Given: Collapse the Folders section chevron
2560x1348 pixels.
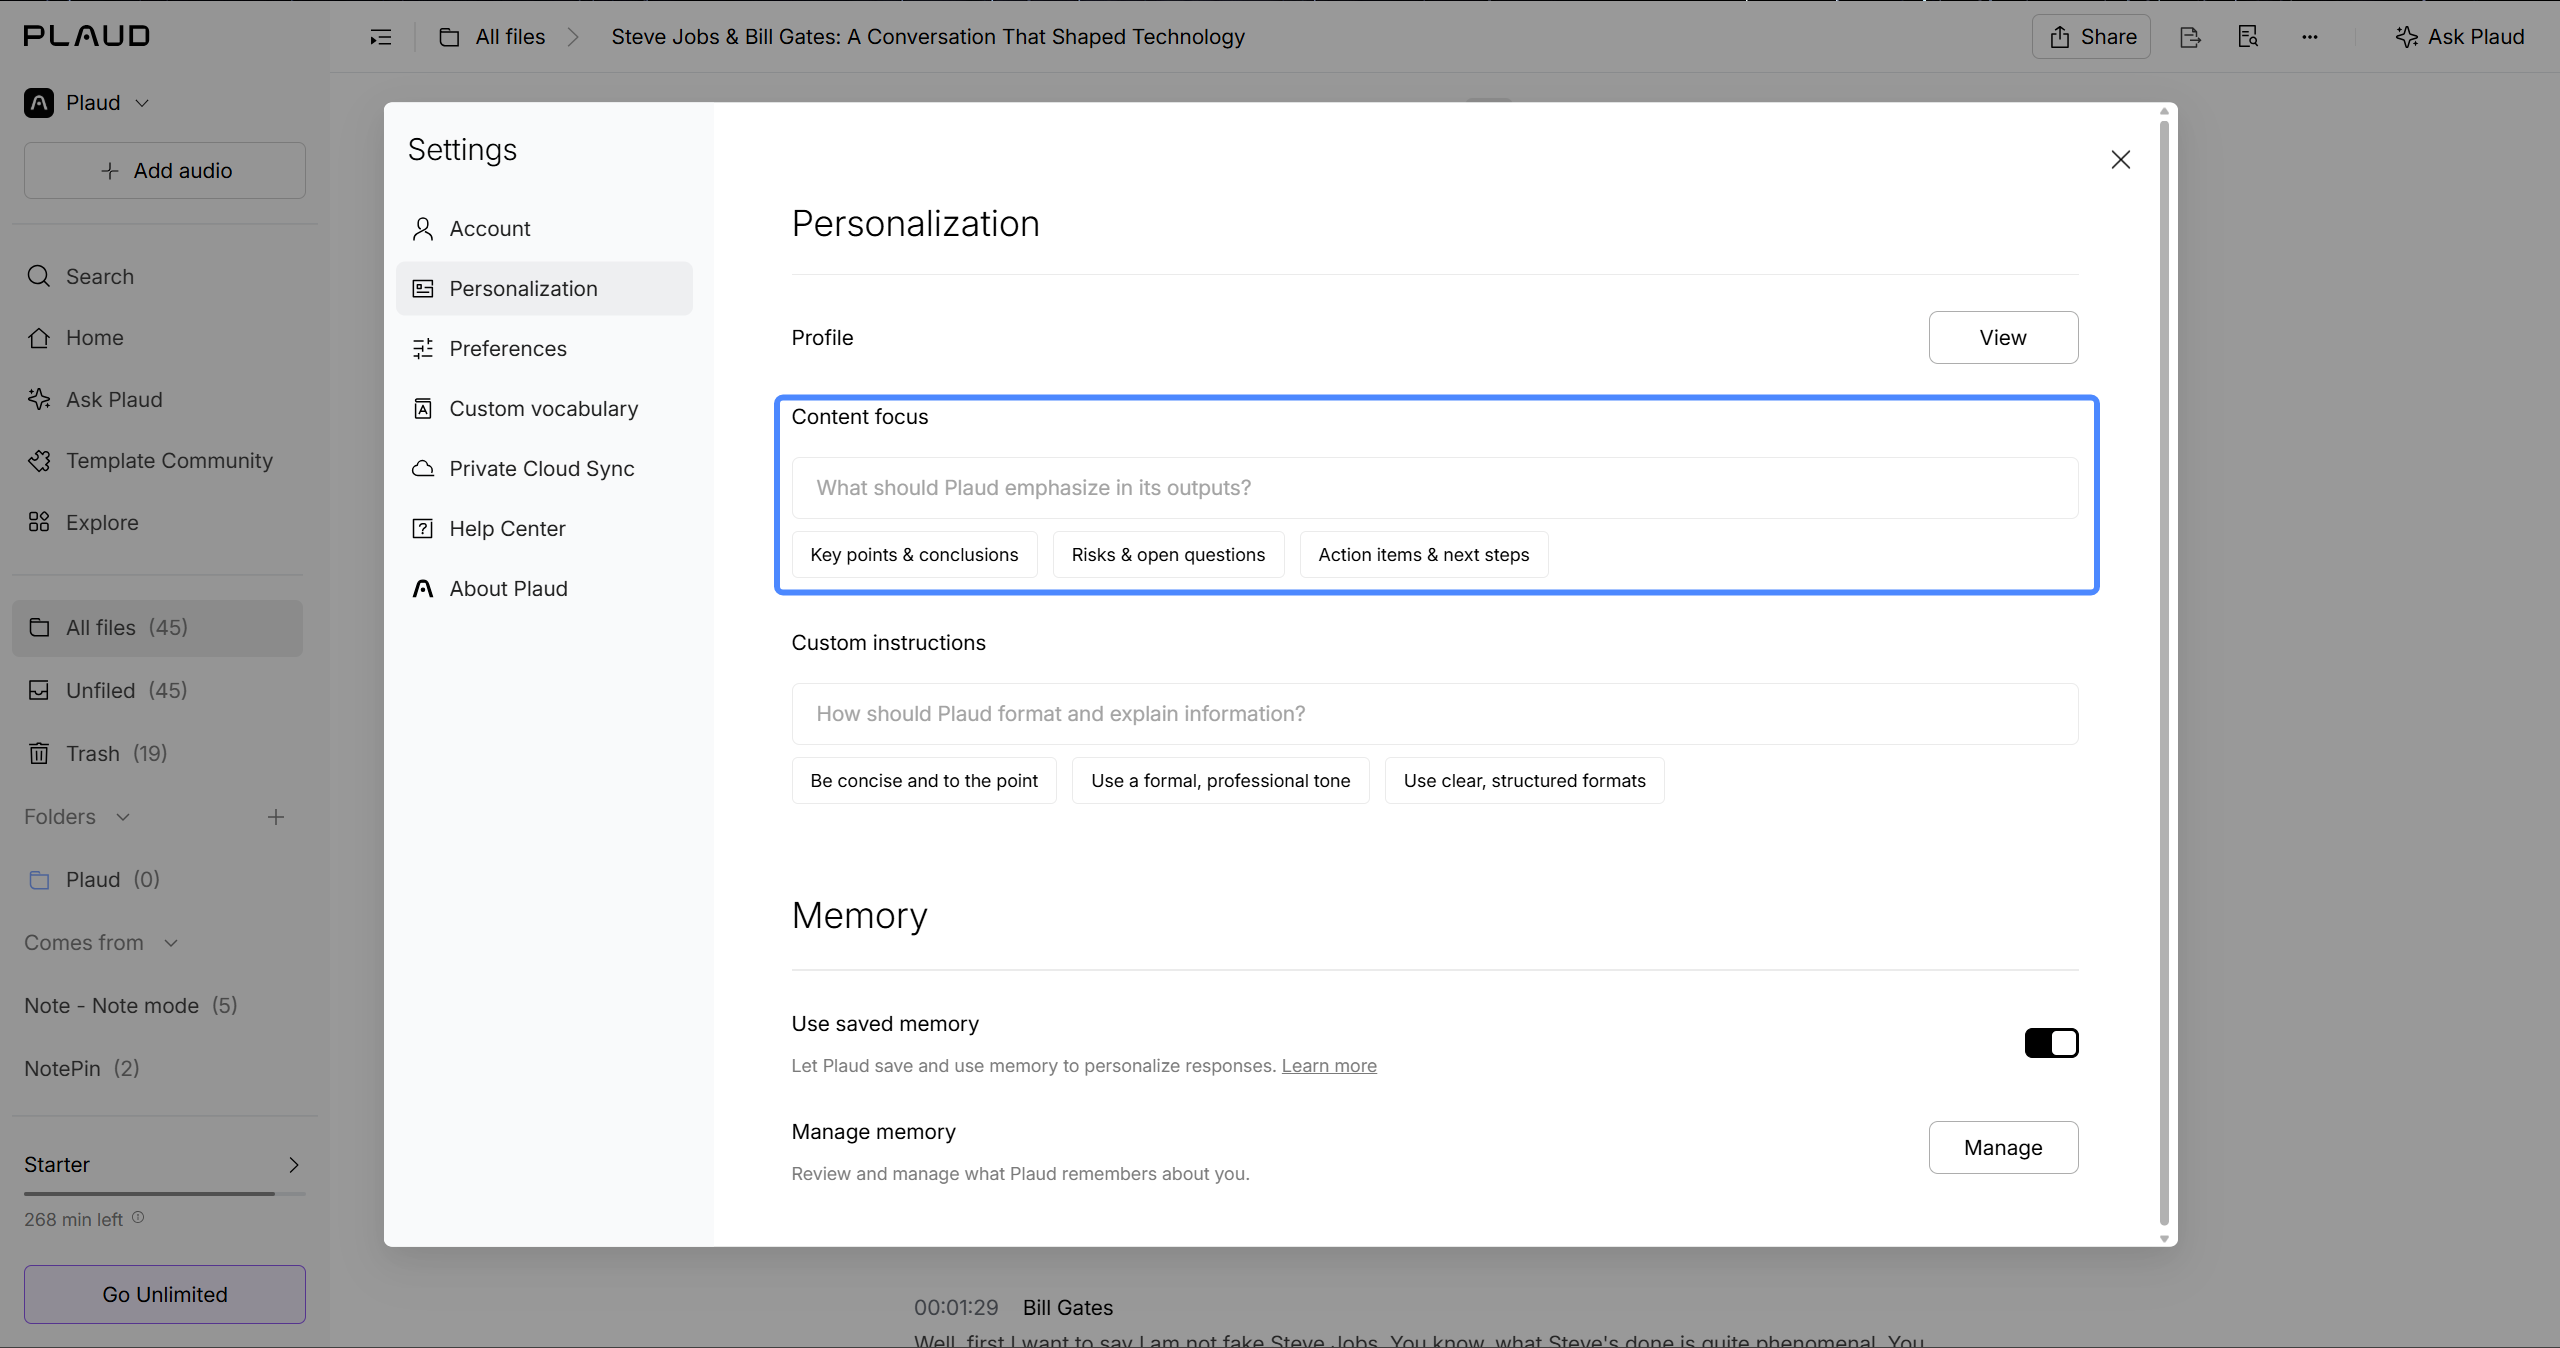Looking at the screenshot, I should (x=123, y=817).
